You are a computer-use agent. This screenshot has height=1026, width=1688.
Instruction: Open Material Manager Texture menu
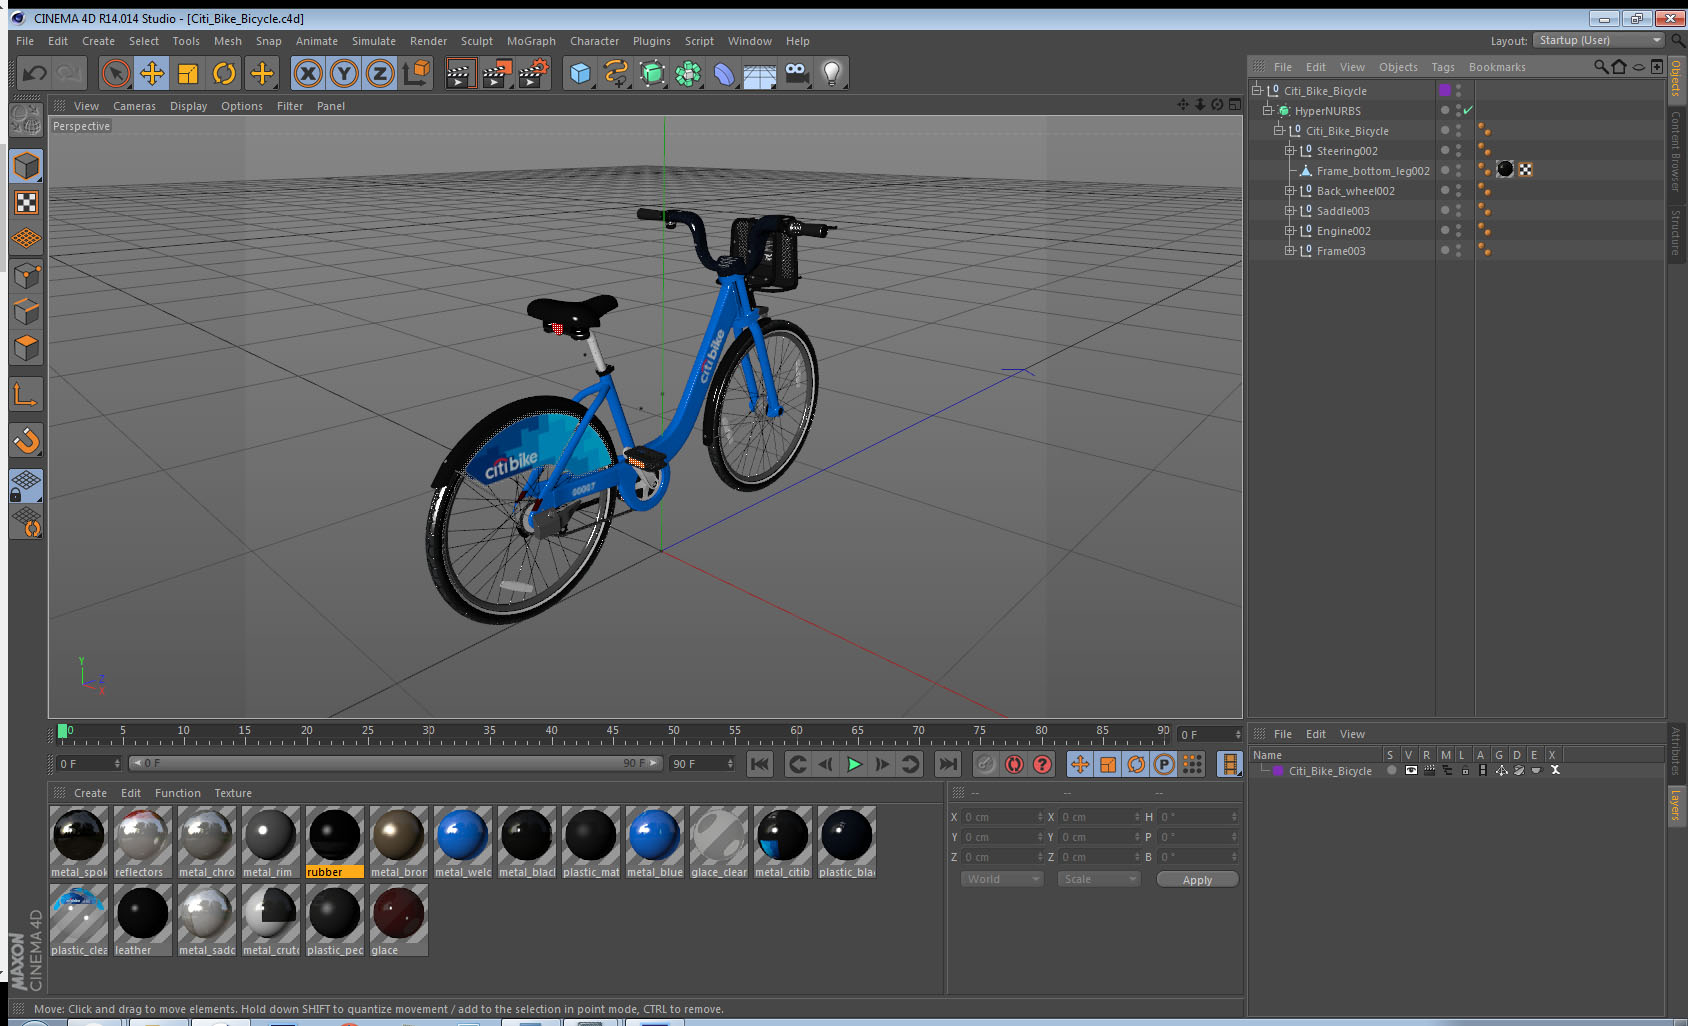(x=233, y=793)
